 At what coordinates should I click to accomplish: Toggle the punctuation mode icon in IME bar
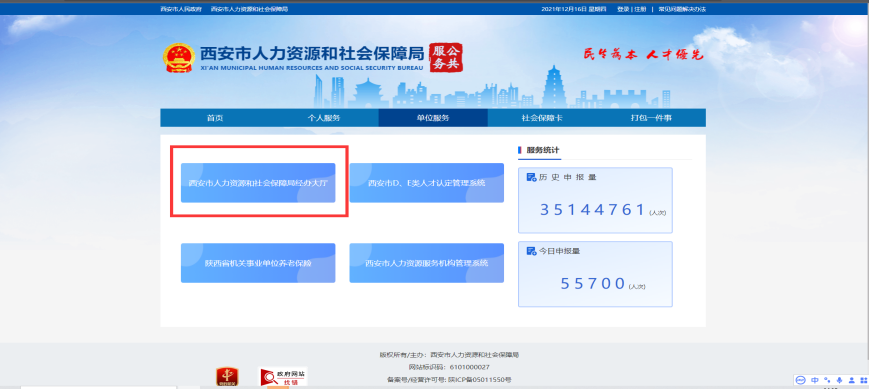coord(827,380)
